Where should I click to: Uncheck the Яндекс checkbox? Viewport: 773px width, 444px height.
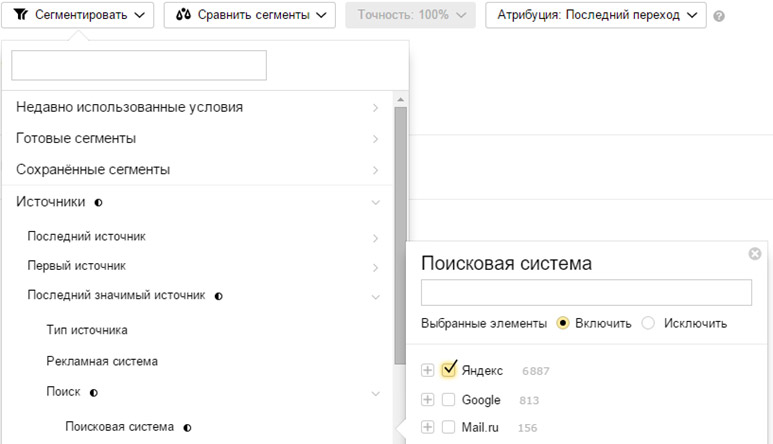(449, 370)
